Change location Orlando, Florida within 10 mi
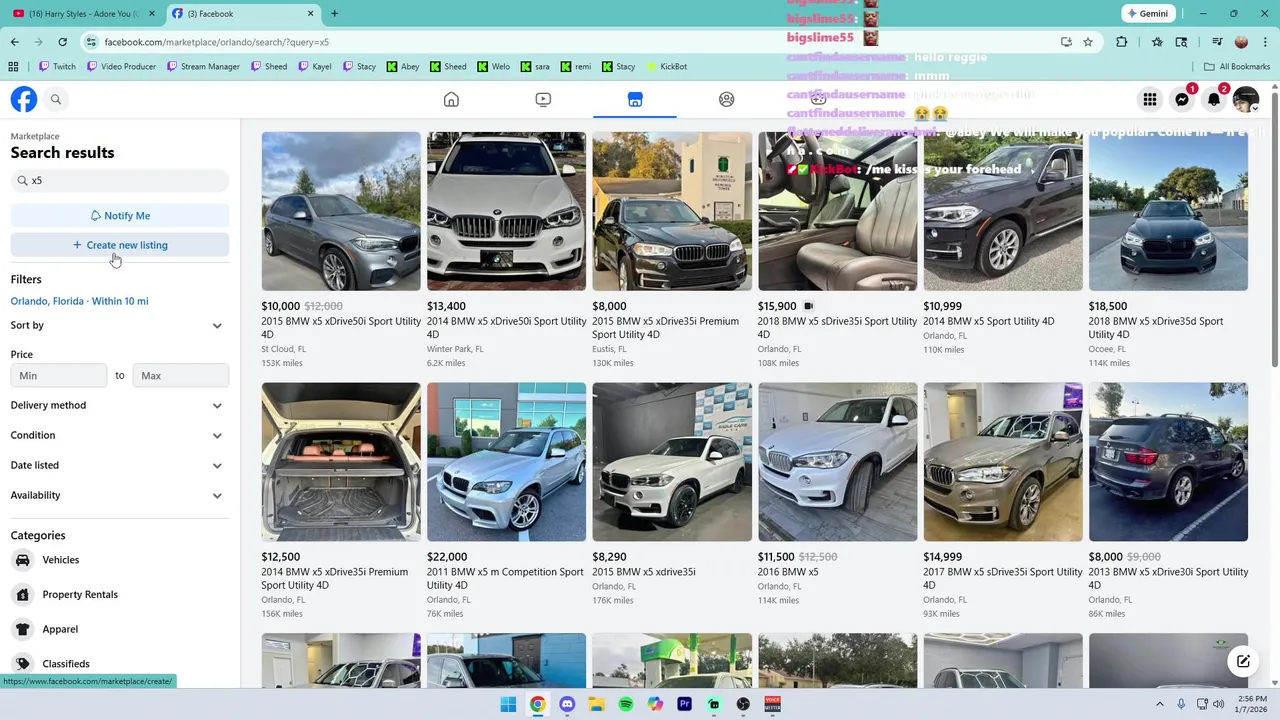1280x720 pixels. [x=80, y=301]
